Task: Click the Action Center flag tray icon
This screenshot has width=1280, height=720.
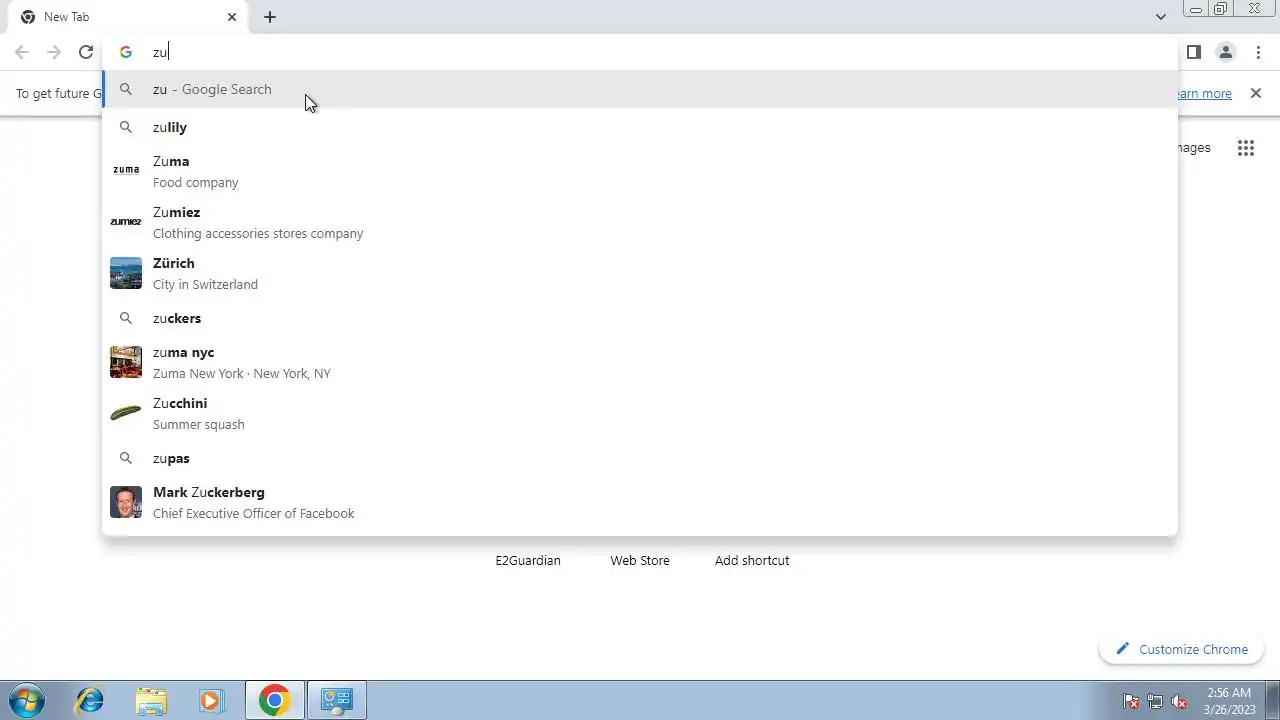Action: pos(1131,701)
